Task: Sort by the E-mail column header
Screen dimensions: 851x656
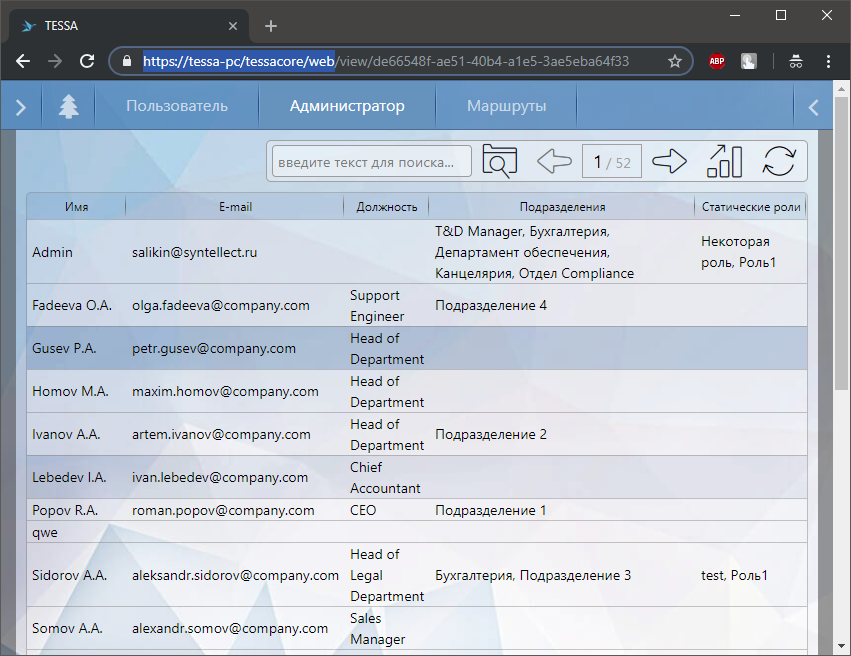Action: [235, 207]
